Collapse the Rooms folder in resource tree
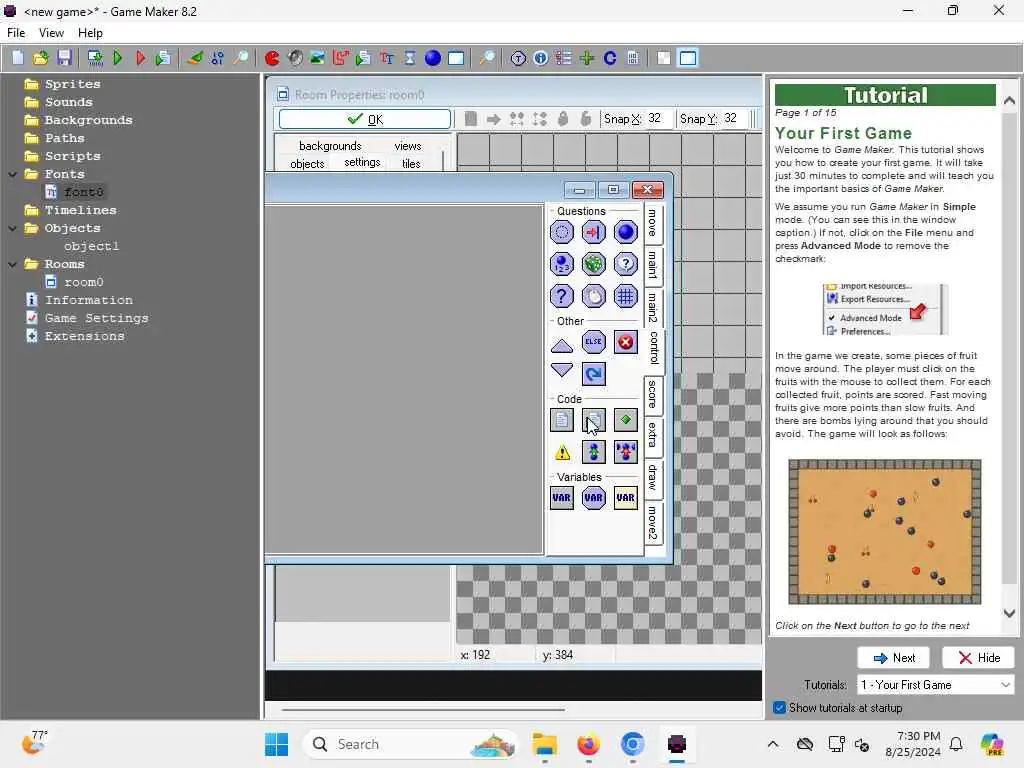 pyautogui.click(x=12, y=264)
